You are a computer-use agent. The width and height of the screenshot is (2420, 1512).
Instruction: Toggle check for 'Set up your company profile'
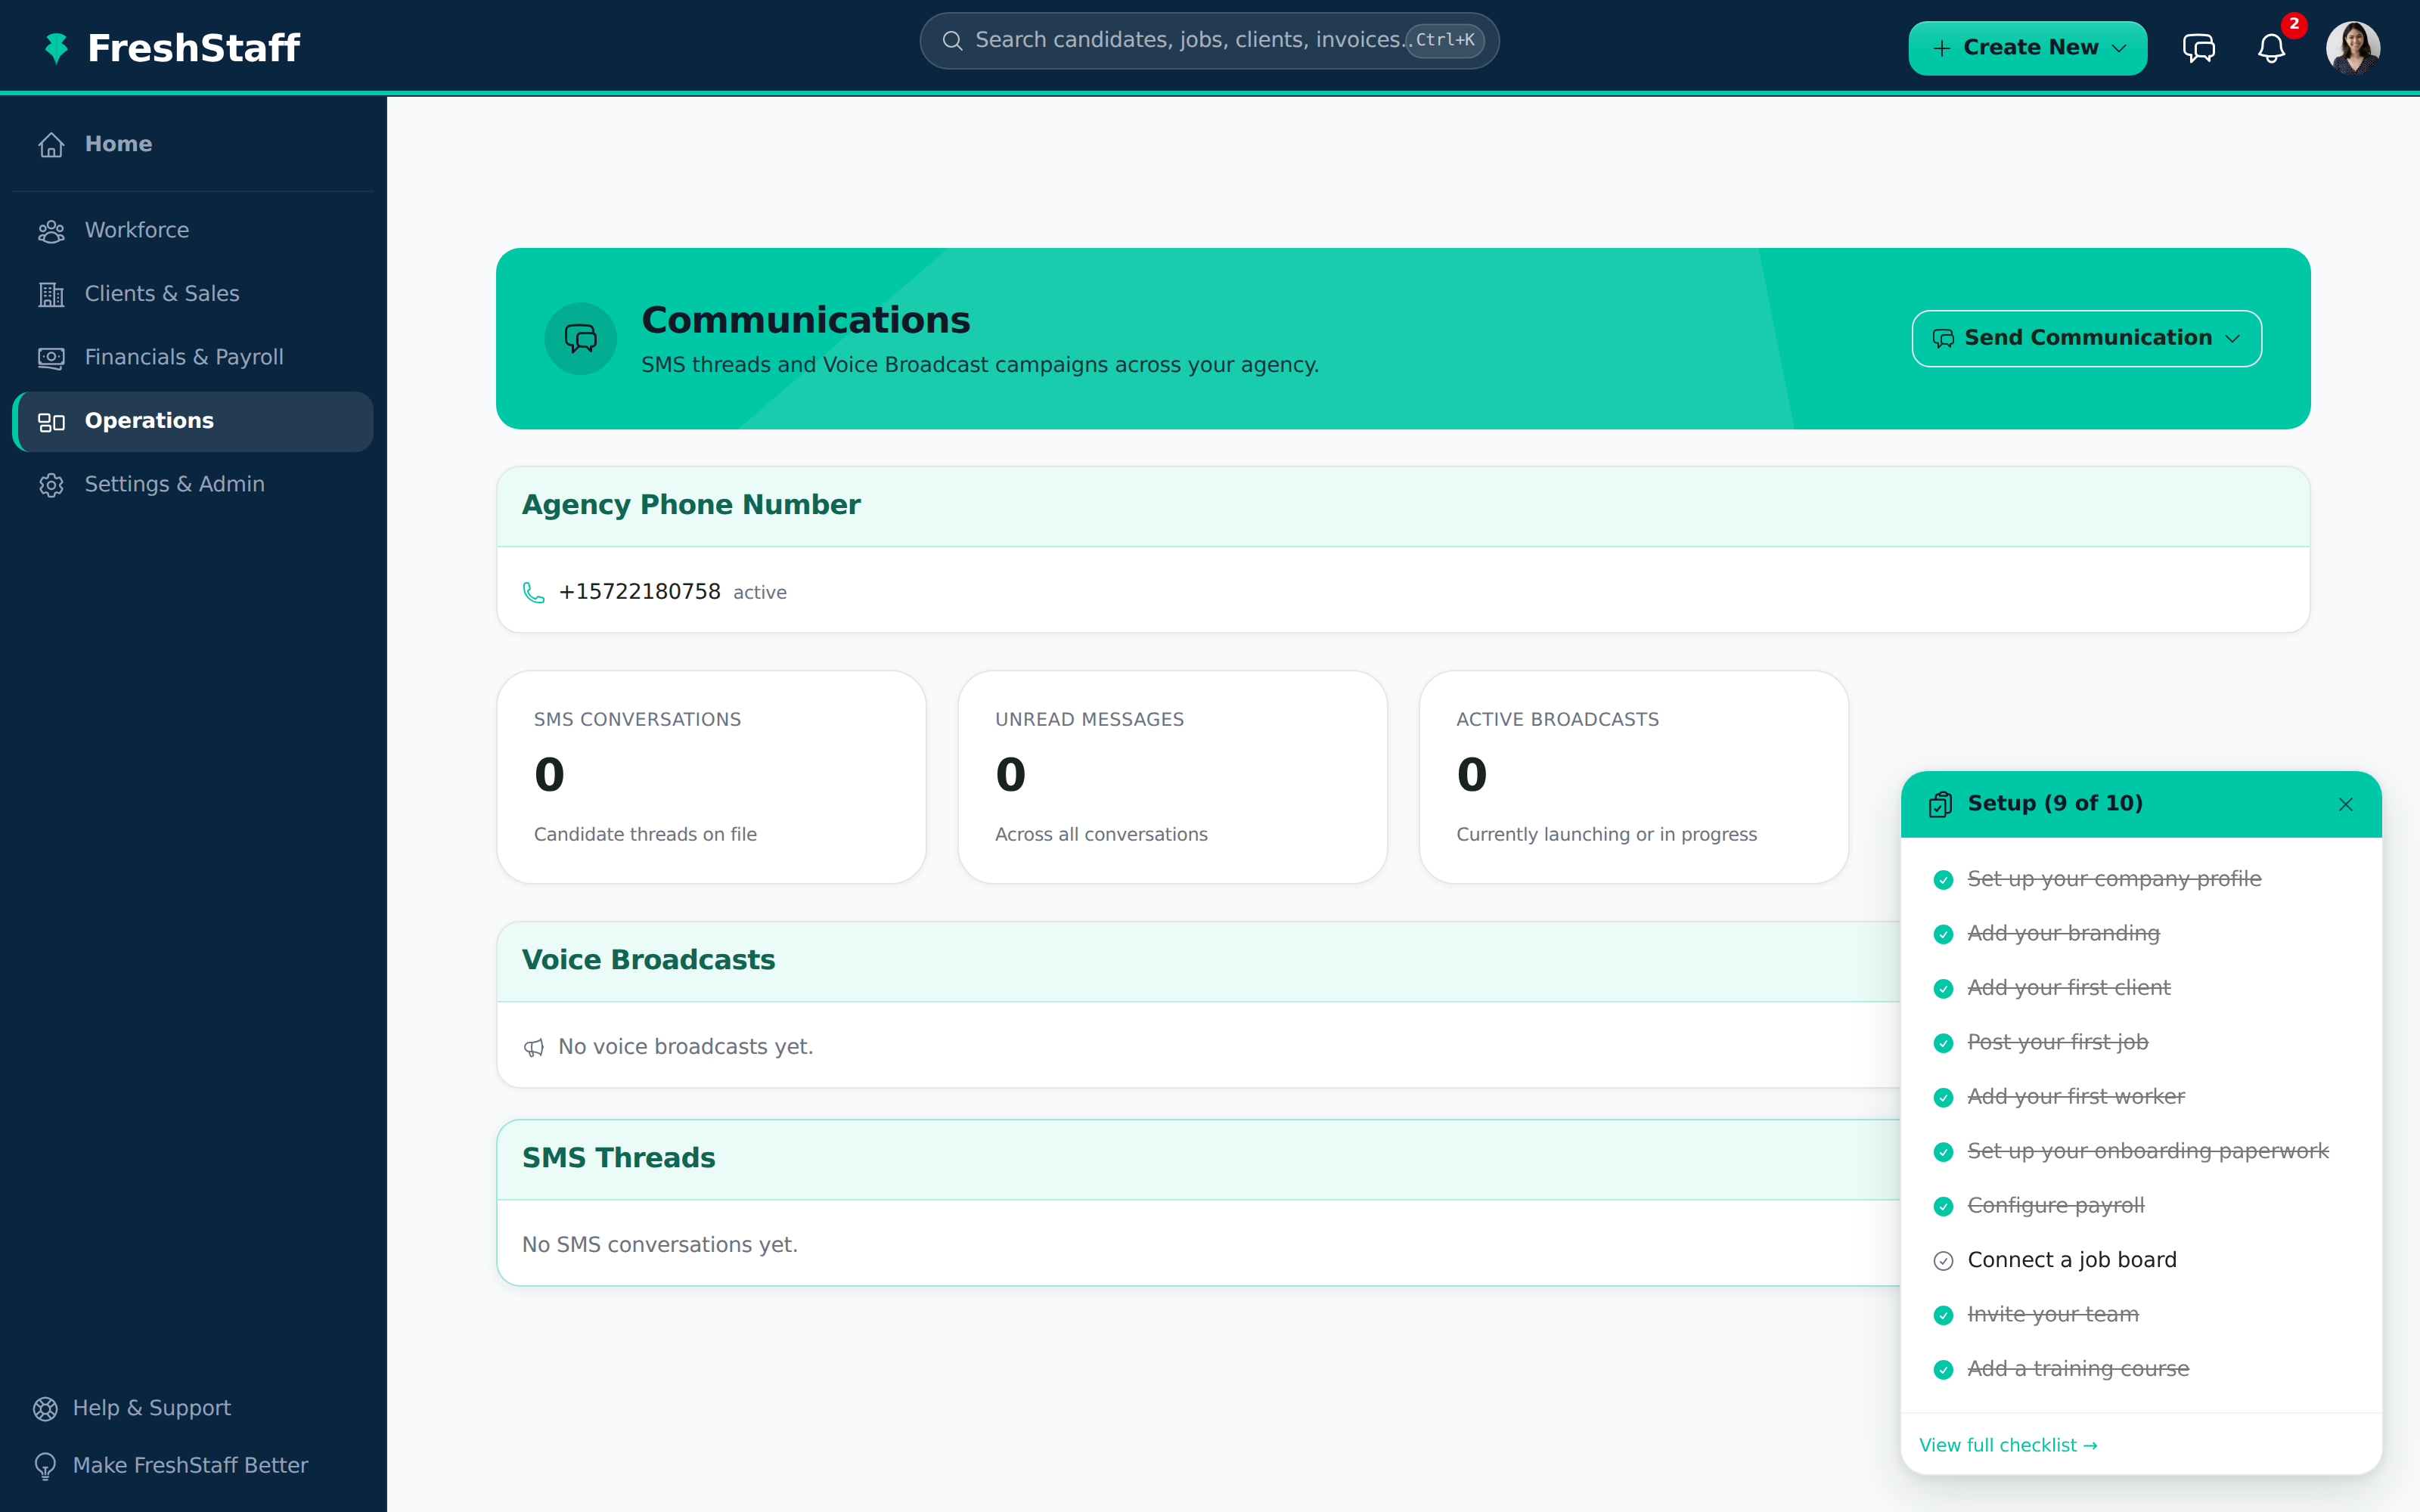click(1943, 880)
